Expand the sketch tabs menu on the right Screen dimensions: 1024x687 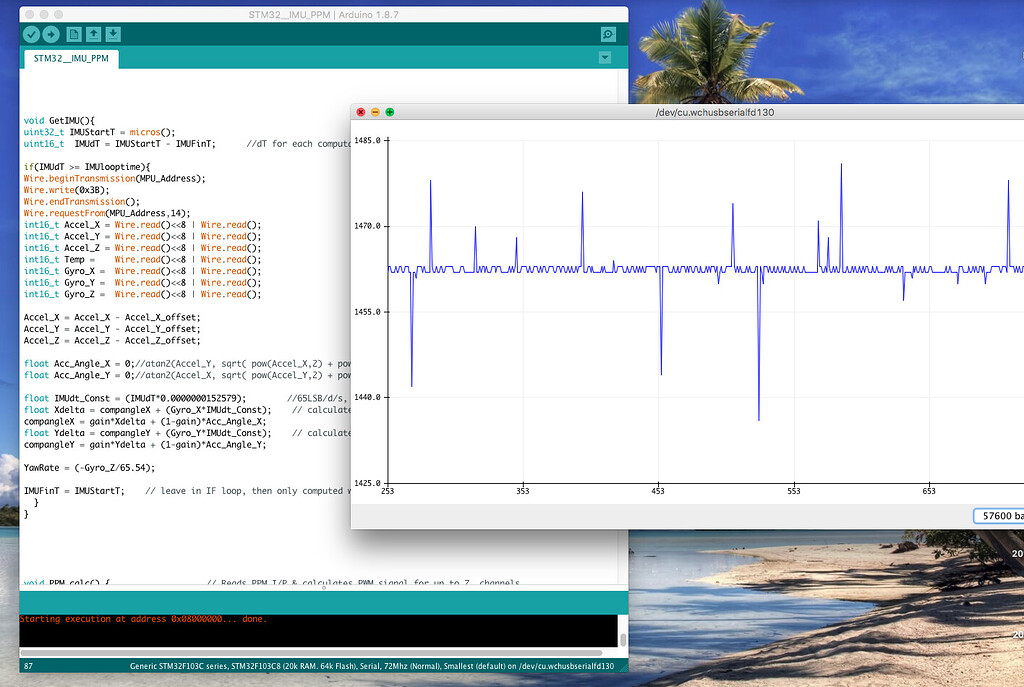tap(604, 57)
